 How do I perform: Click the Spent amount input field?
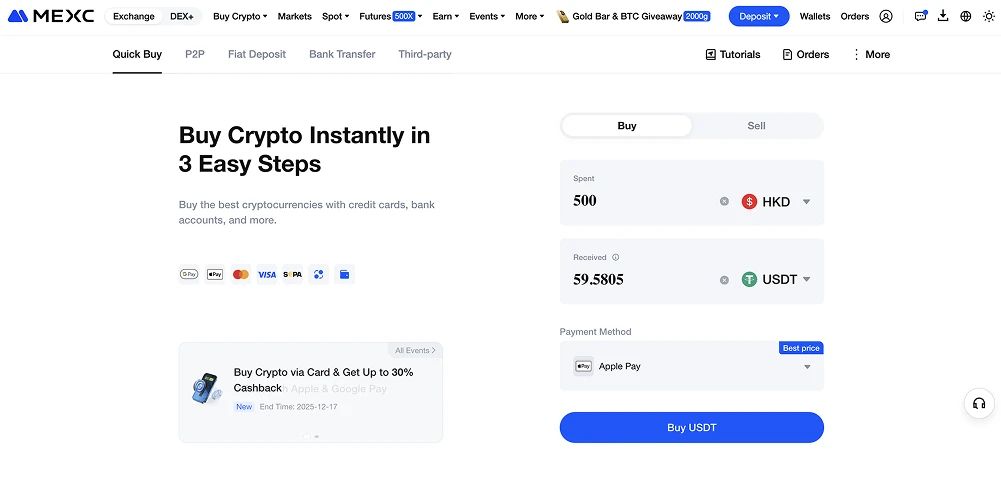pyautogui.click(x=640, y=201)
